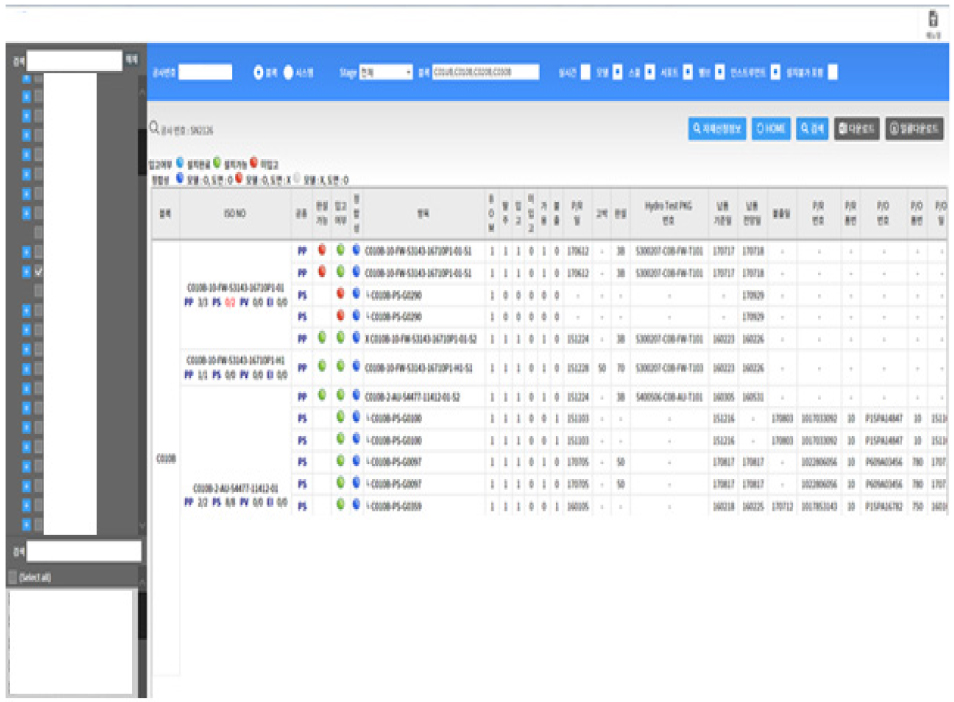Click the magnifier icon beside the 공사 번호 summary
This screenshot has height=702, width=954.
(155, 128)
